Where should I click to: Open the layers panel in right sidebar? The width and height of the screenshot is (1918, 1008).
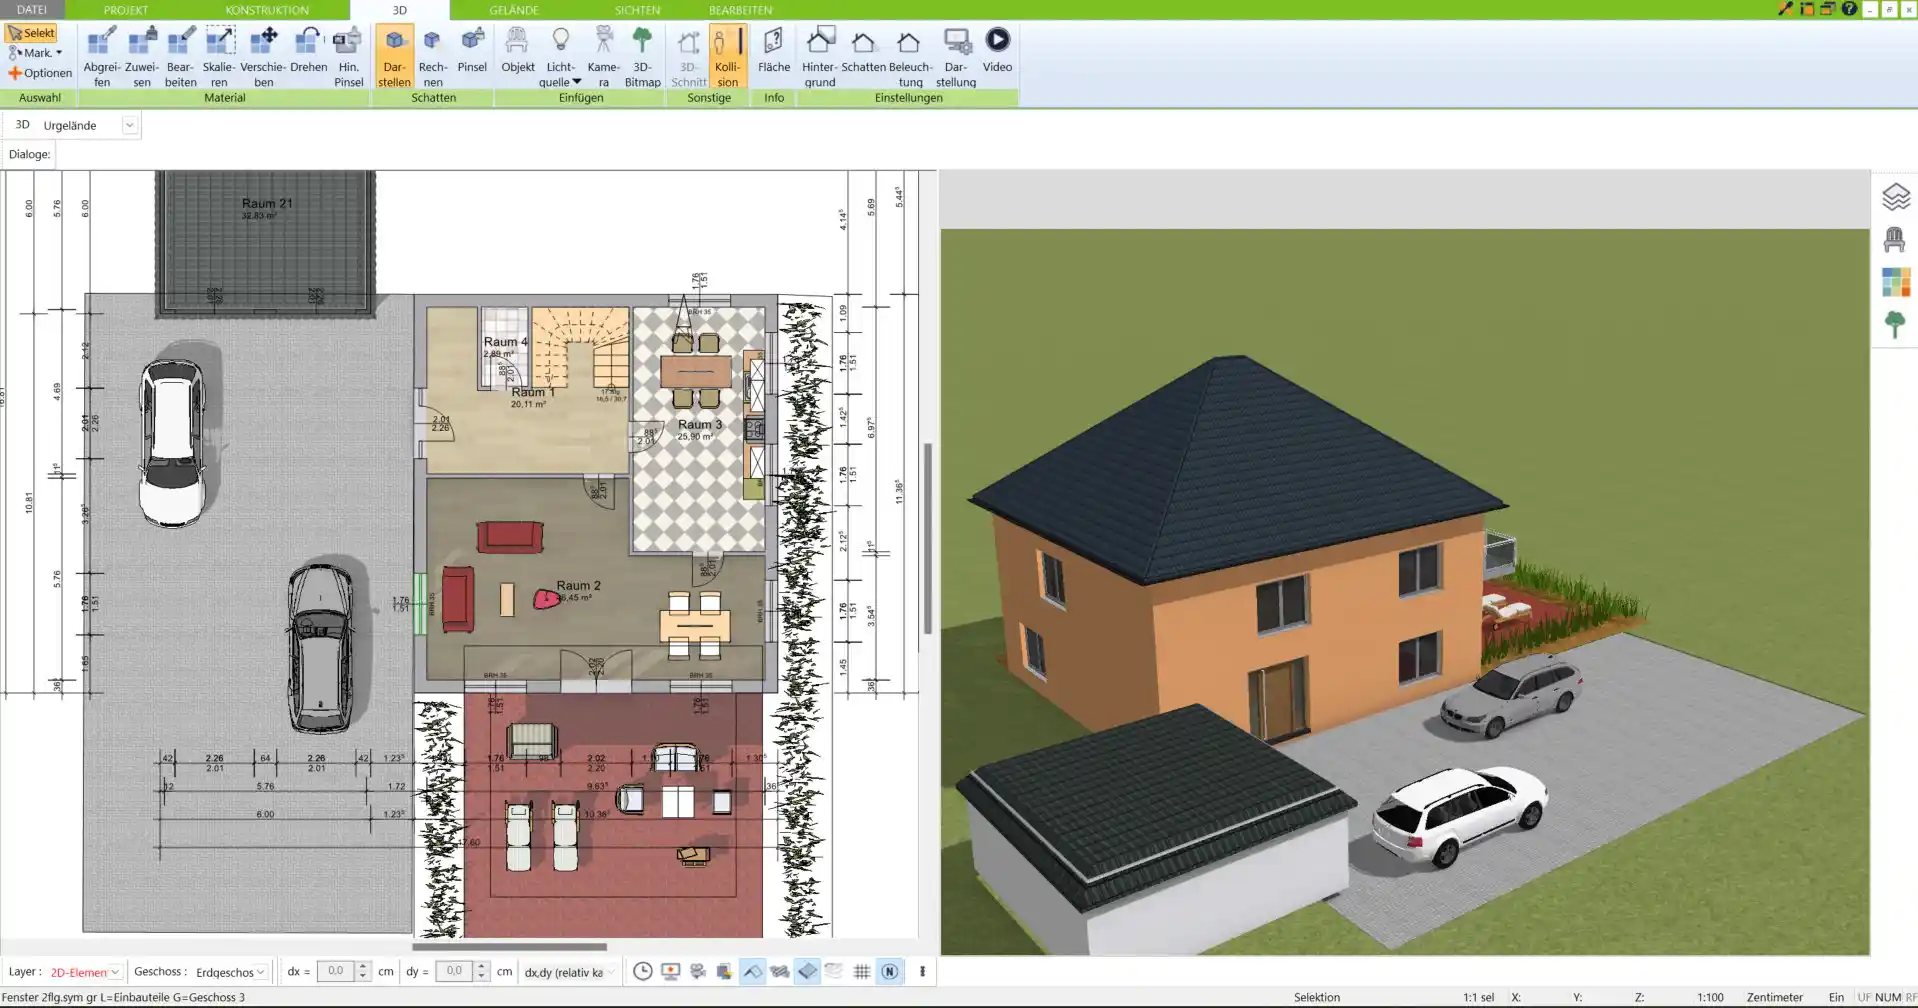[1895, 197]
